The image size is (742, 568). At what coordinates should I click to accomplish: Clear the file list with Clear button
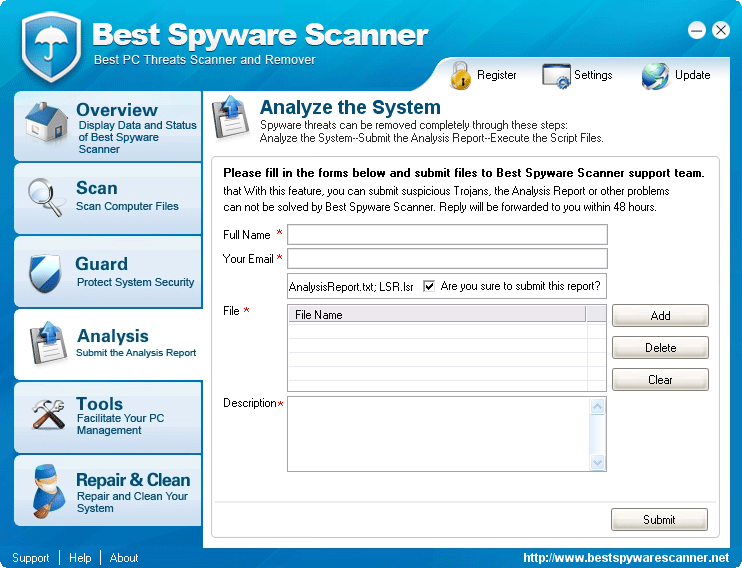click(x=660, y=380)
